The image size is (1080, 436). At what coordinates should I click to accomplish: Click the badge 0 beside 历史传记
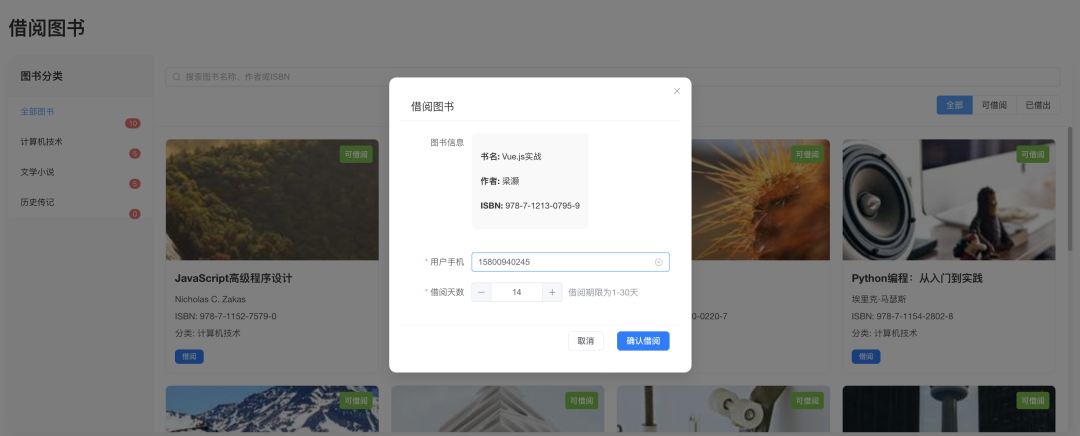135,214
